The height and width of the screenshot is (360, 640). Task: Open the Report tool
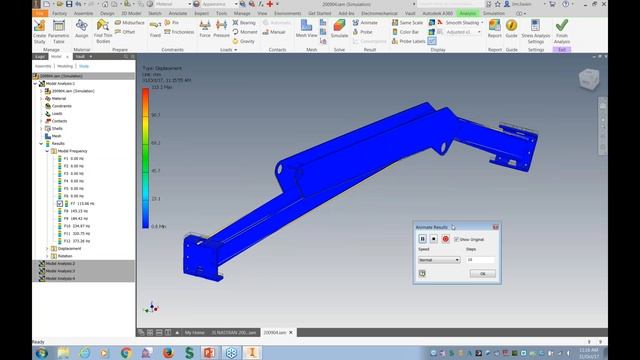click(495, 29)
